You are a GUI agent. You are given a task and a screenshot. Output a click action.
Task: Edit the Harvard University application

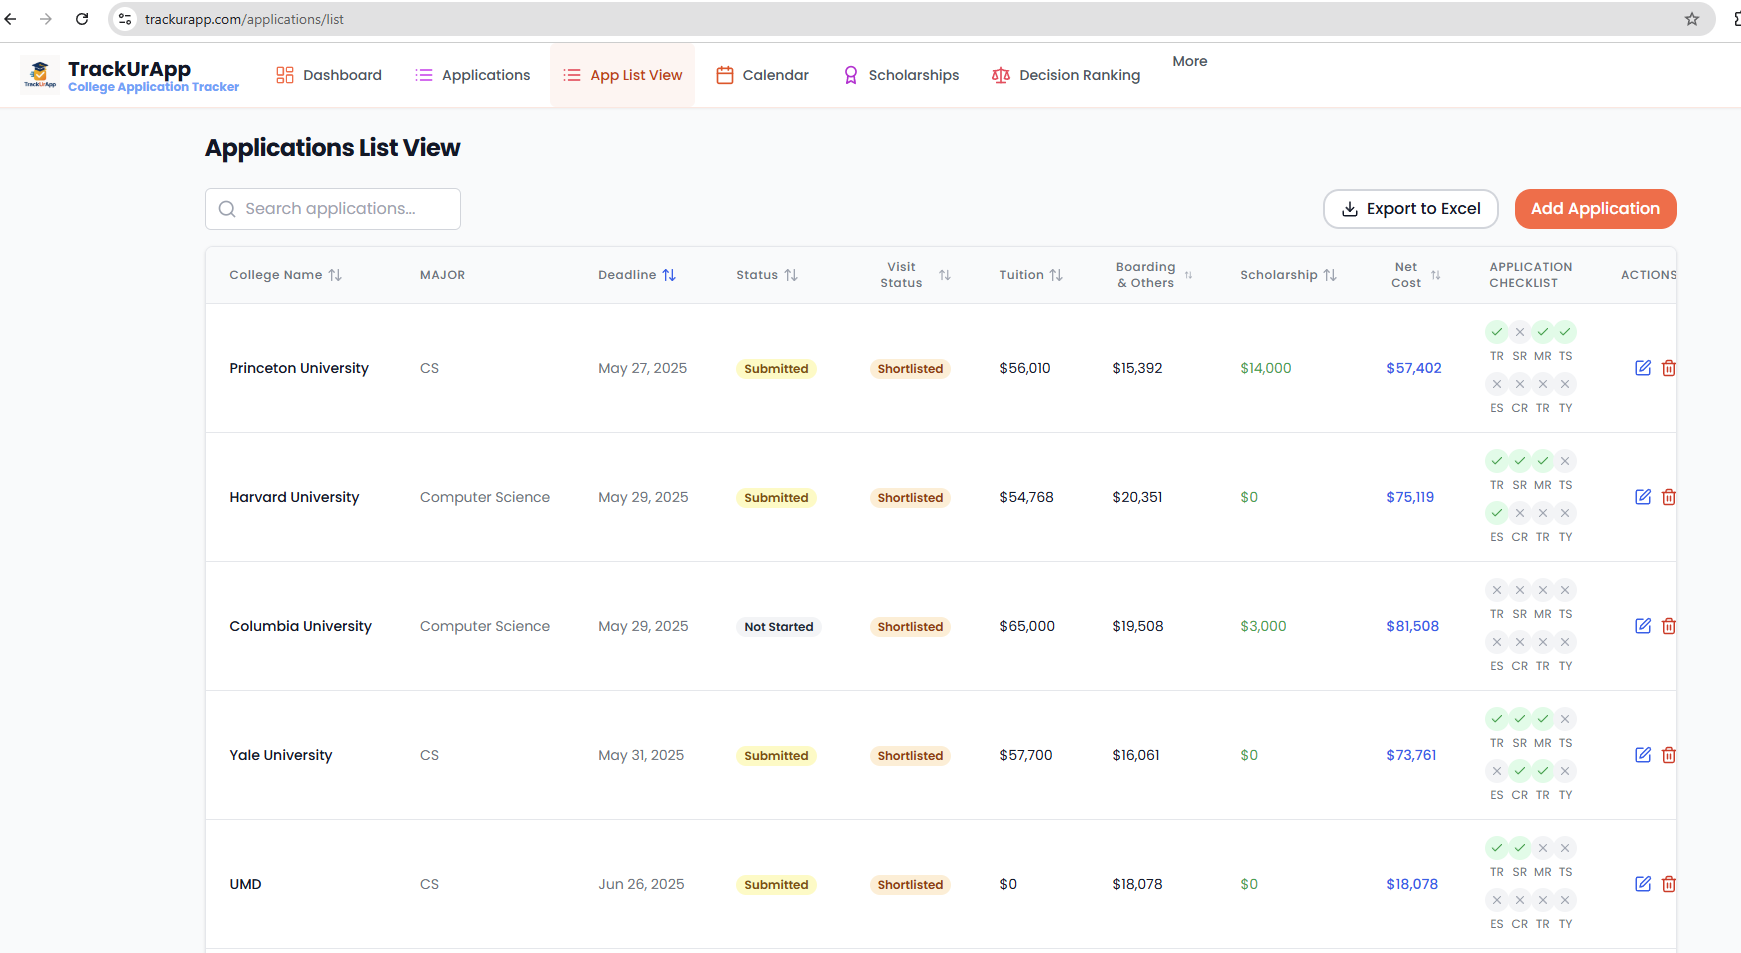pyautogui.click(x=1642, y=497)
